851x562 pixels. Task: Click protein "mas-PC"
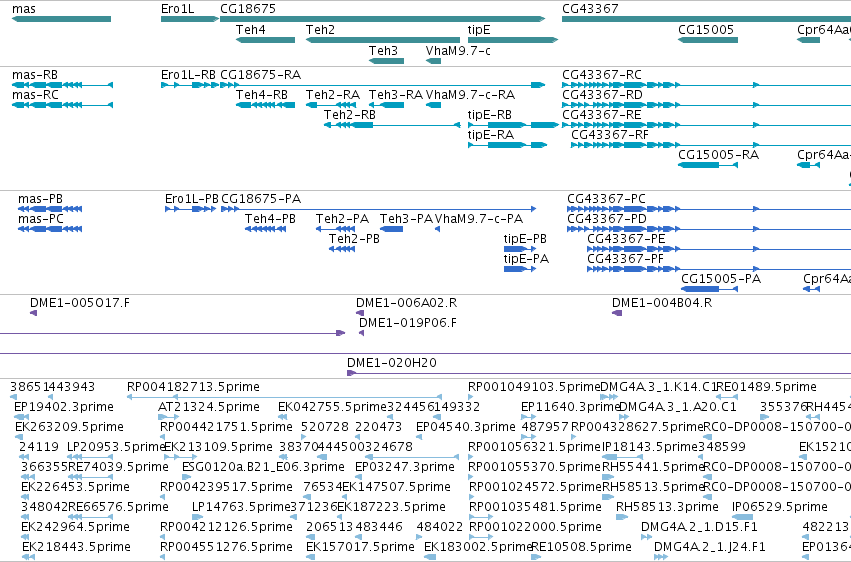[x=41, y=219]
